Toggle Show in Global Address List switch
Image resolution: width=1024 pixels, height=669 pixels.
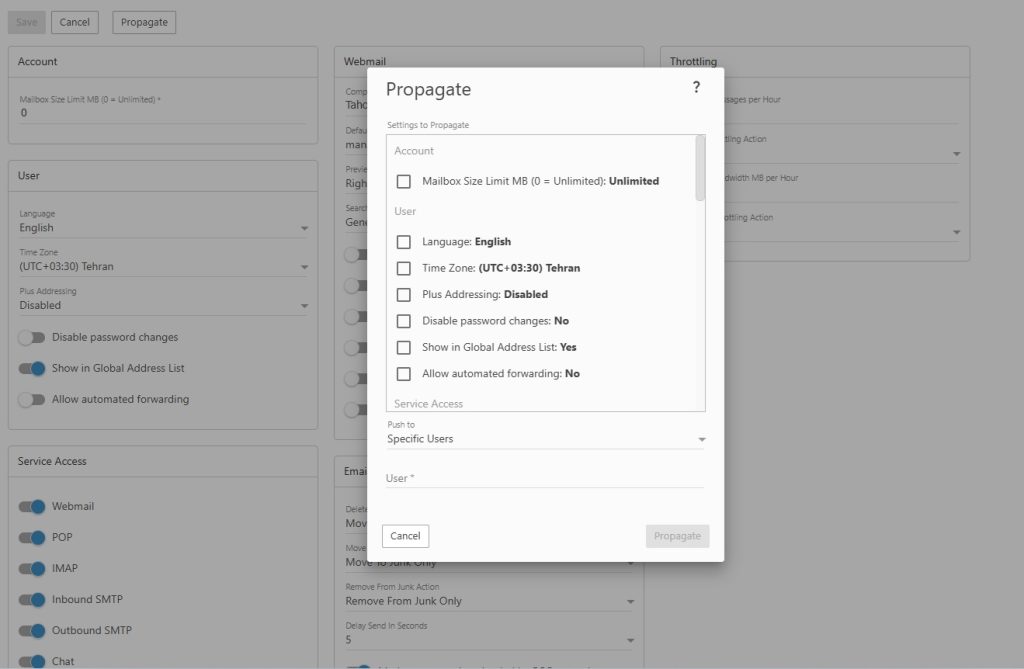point(31,368)
